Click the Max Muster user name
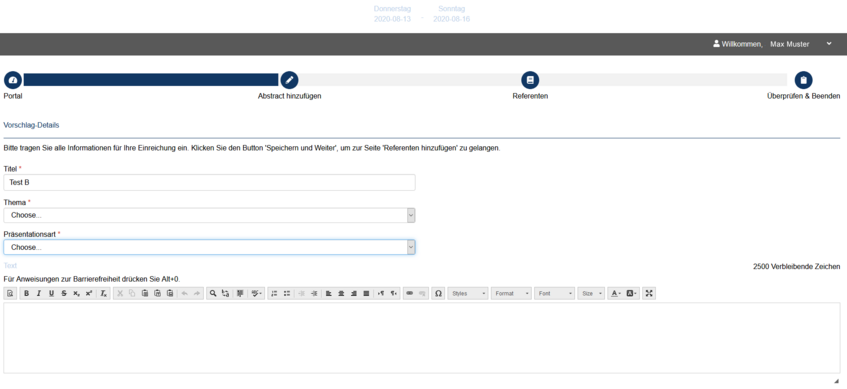This screenshot has width=847, height=389. pos(790,44)
